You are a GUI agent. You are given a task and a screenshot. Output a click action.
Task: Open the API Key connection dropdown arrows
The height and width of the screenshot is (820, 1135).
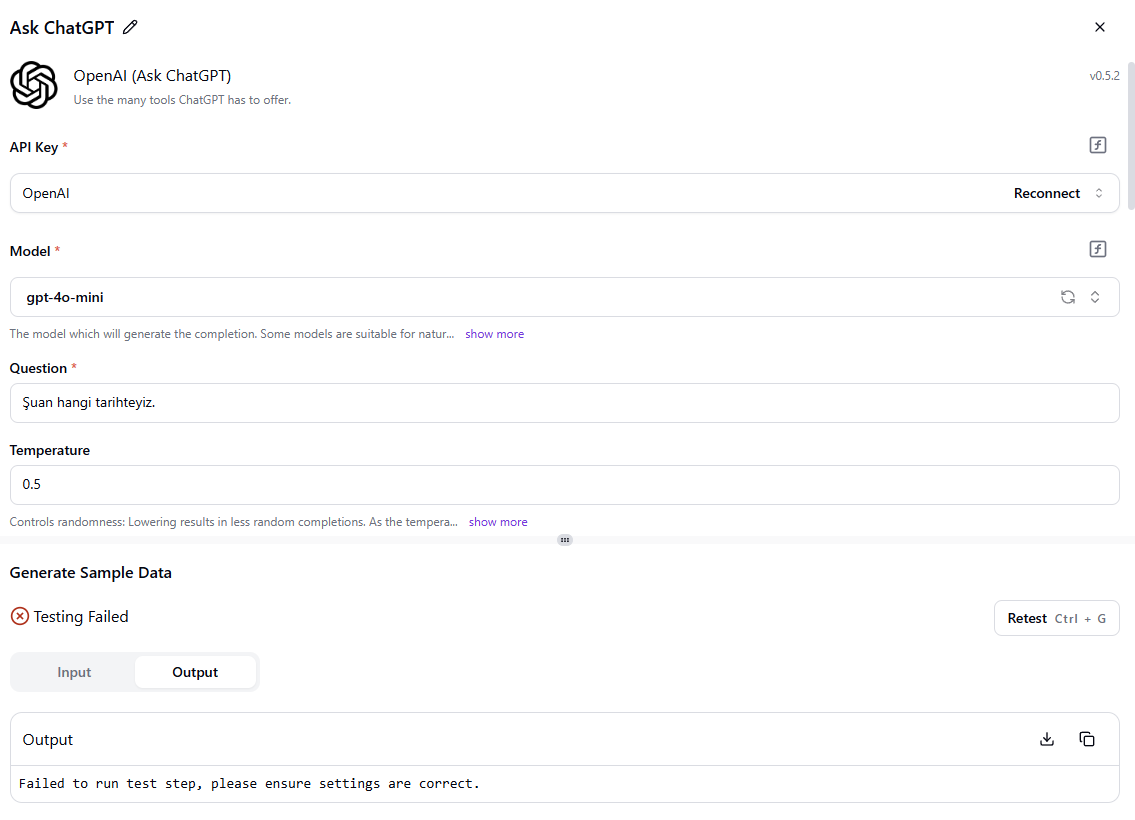pos(1099,193)
